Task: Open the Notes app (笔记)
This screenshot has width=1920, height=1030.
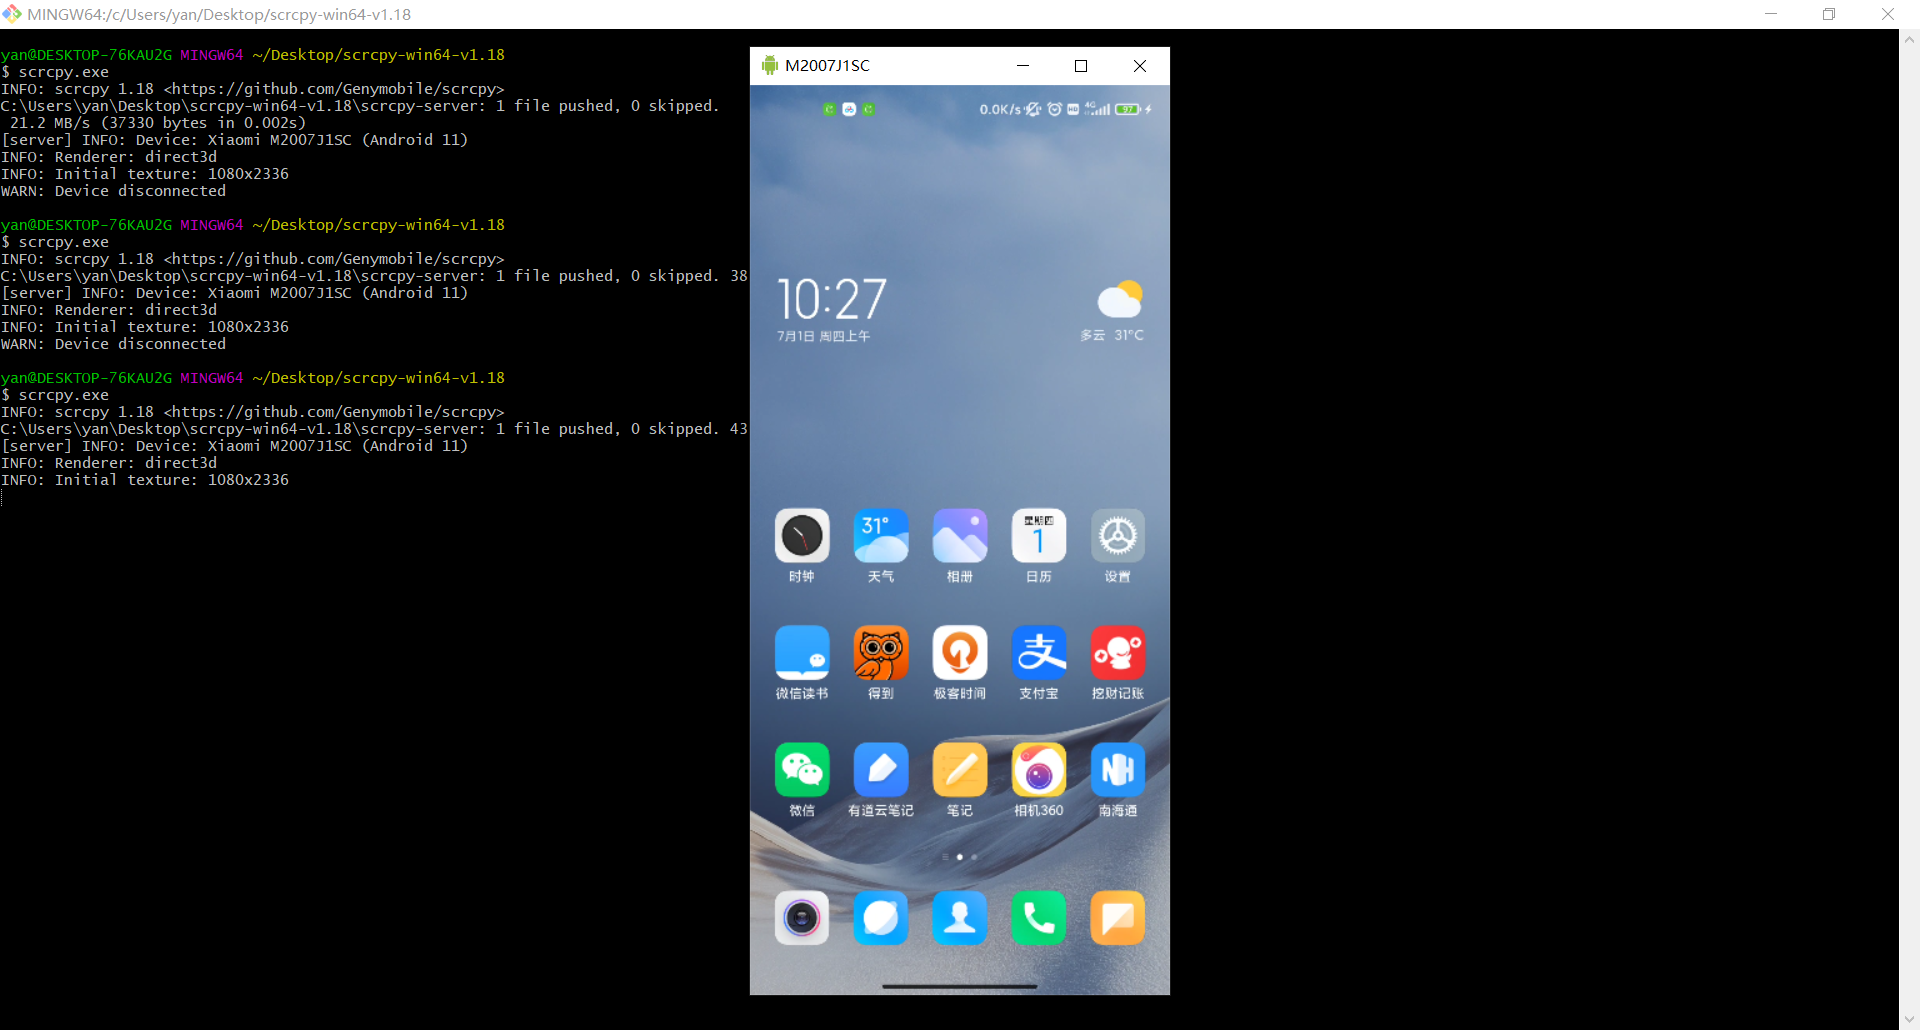Action: [x=959, y=771]
